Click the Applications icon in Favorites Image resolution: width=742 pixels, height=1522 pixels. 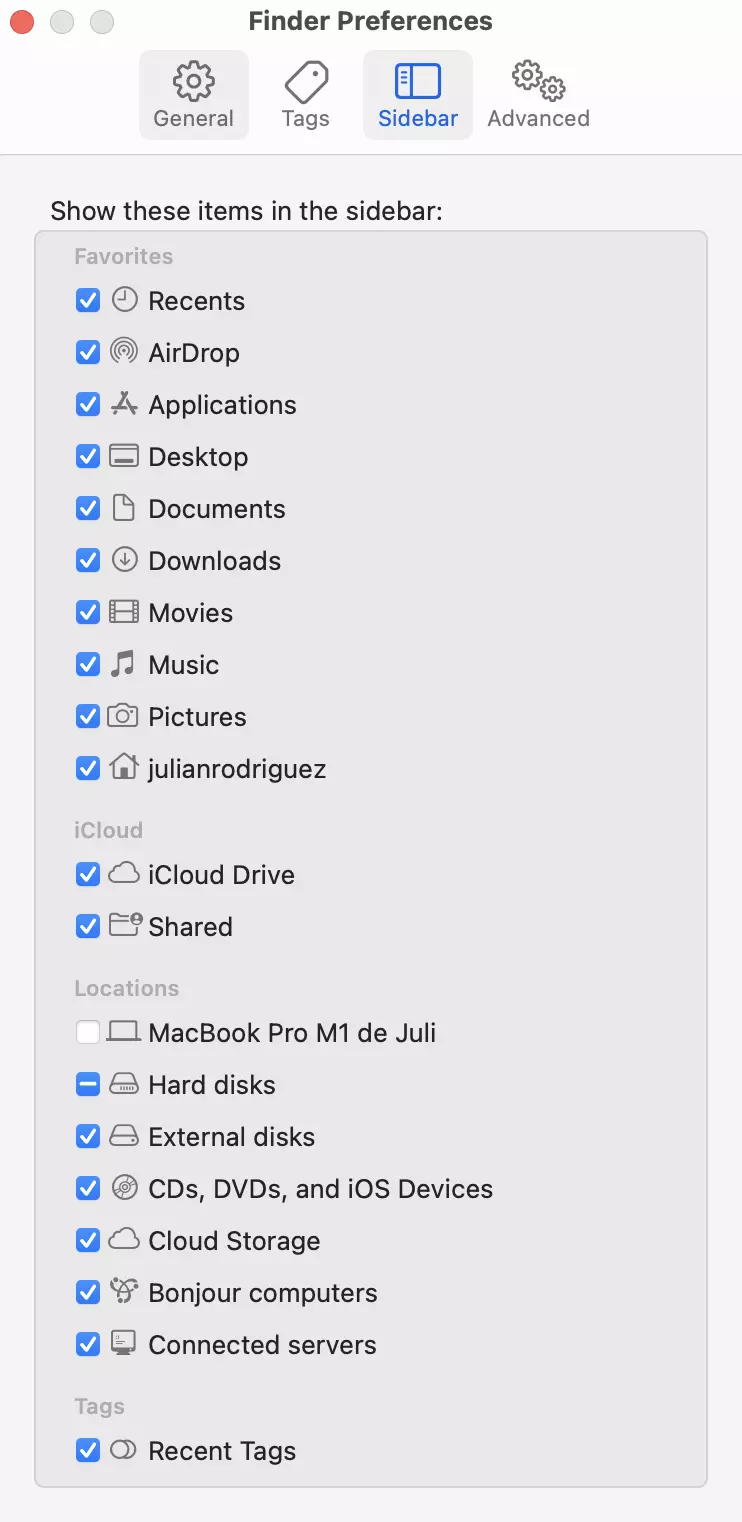click(x=123, y=405)
